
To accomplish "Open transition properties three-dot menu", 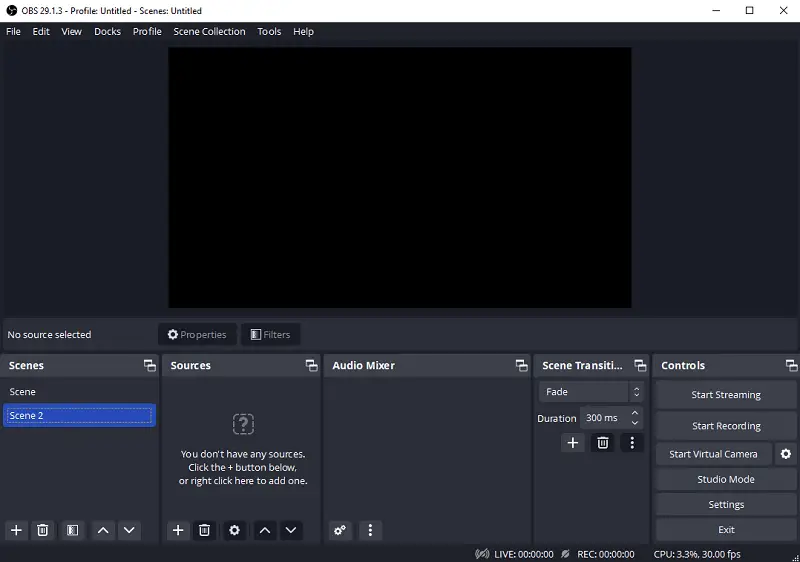I will pos(632,443).
